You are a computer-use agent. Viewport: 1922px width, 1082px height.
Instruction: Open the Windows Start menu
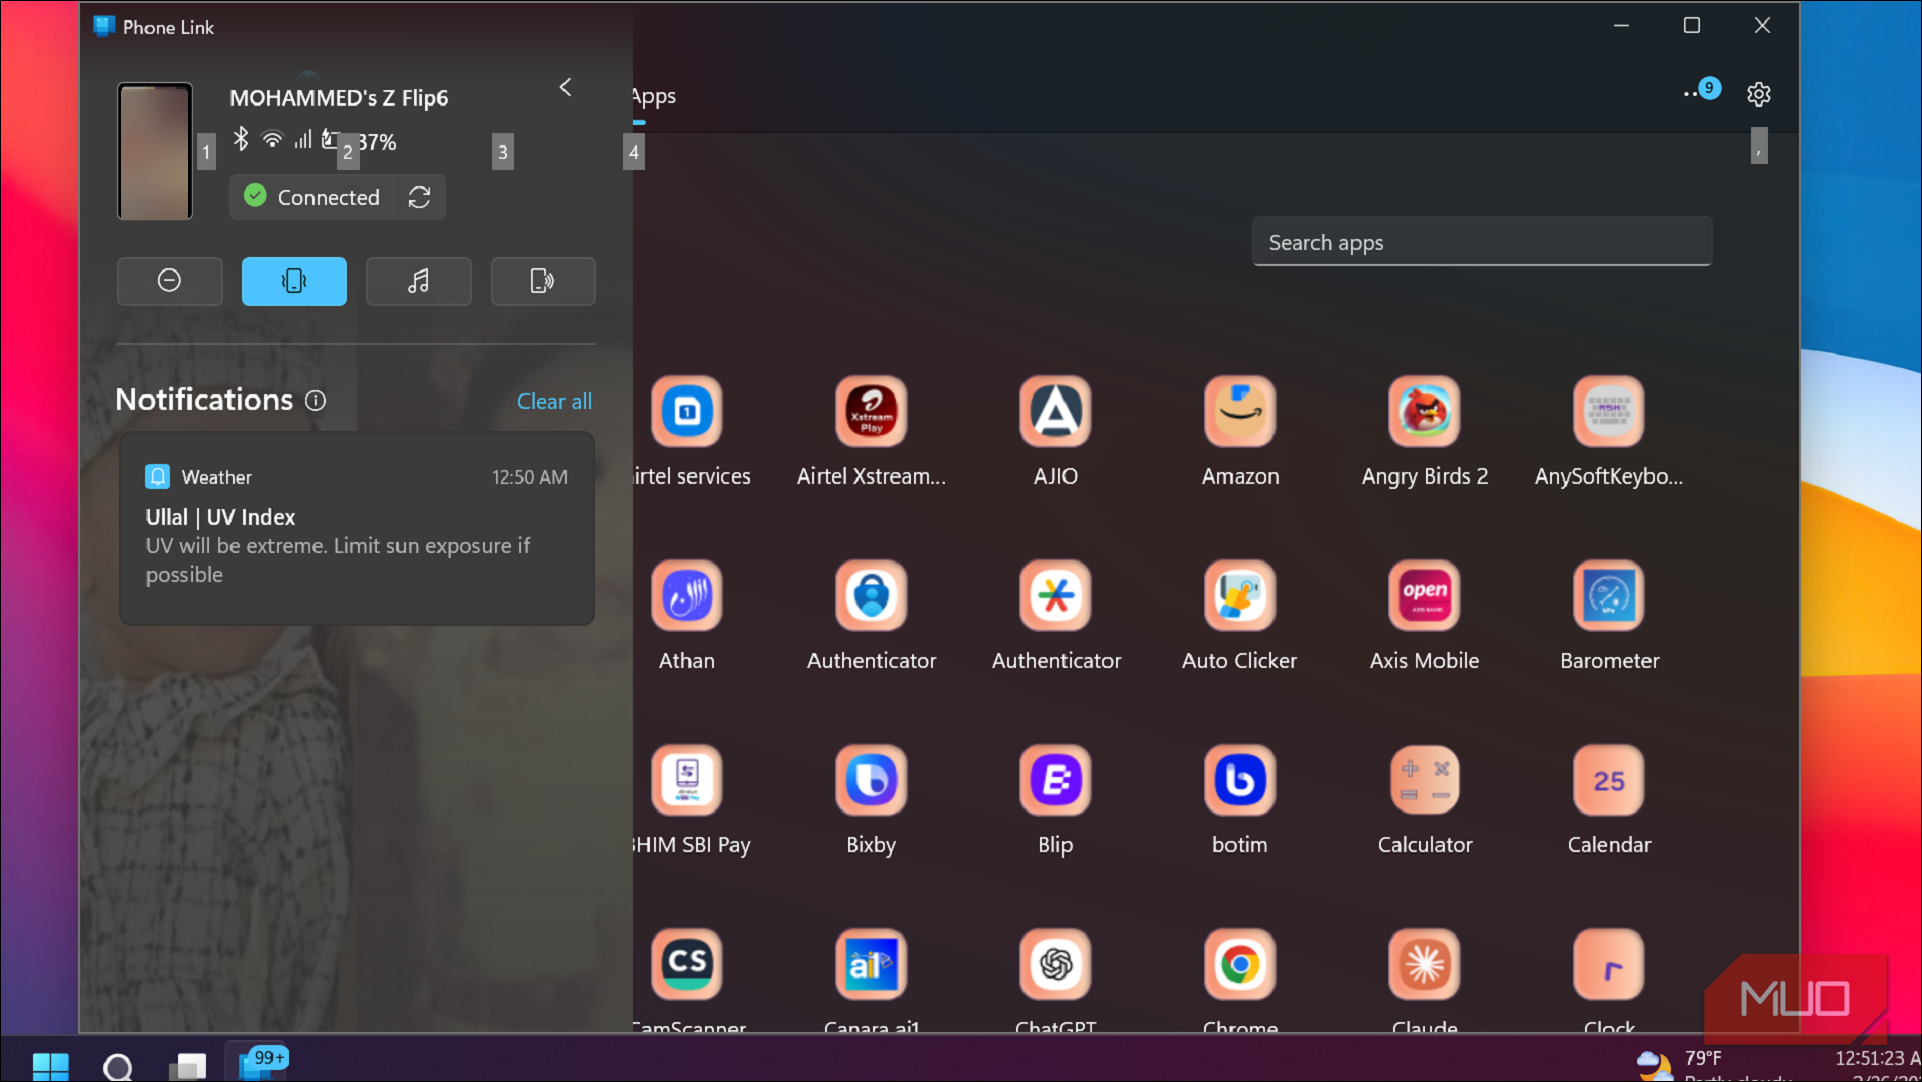coord(50,1066)
